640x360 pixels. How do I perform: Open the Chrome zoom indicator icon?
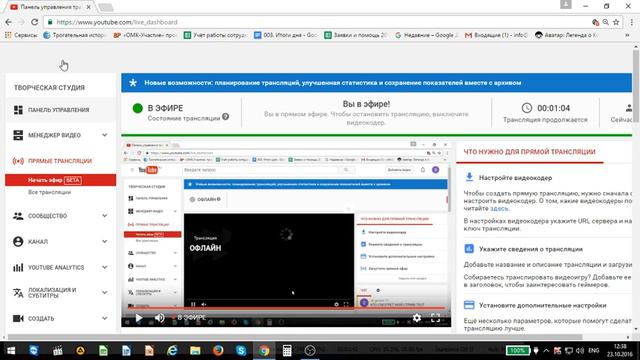tap(606, 22)
